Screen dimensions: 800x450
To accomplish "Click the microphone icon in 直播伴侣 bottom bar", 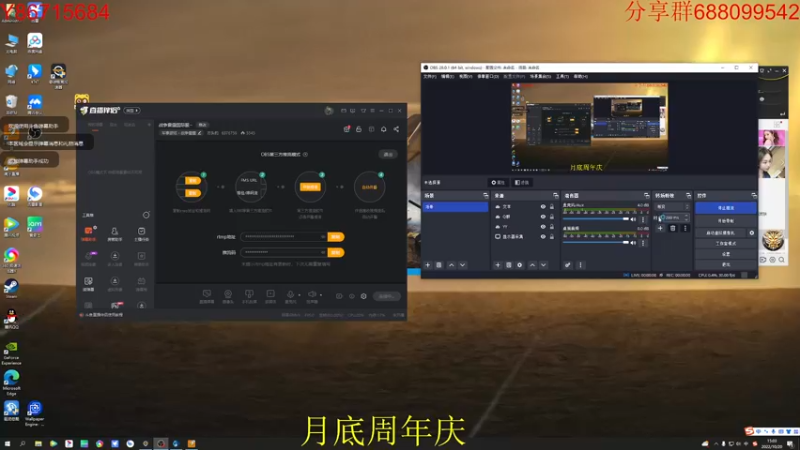I will (290, 295).
